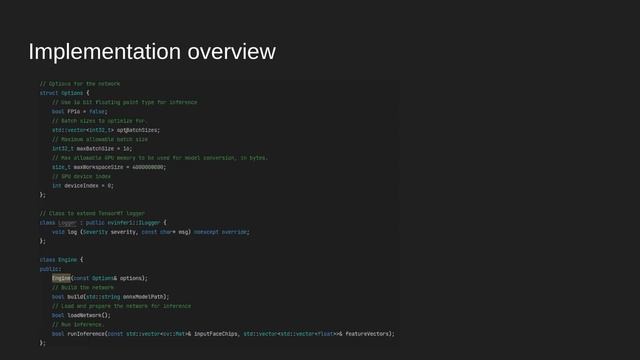640x360 pixels.
Task: Click the 'optBatchSizes' vector declaration line
Action: point(106,130)
